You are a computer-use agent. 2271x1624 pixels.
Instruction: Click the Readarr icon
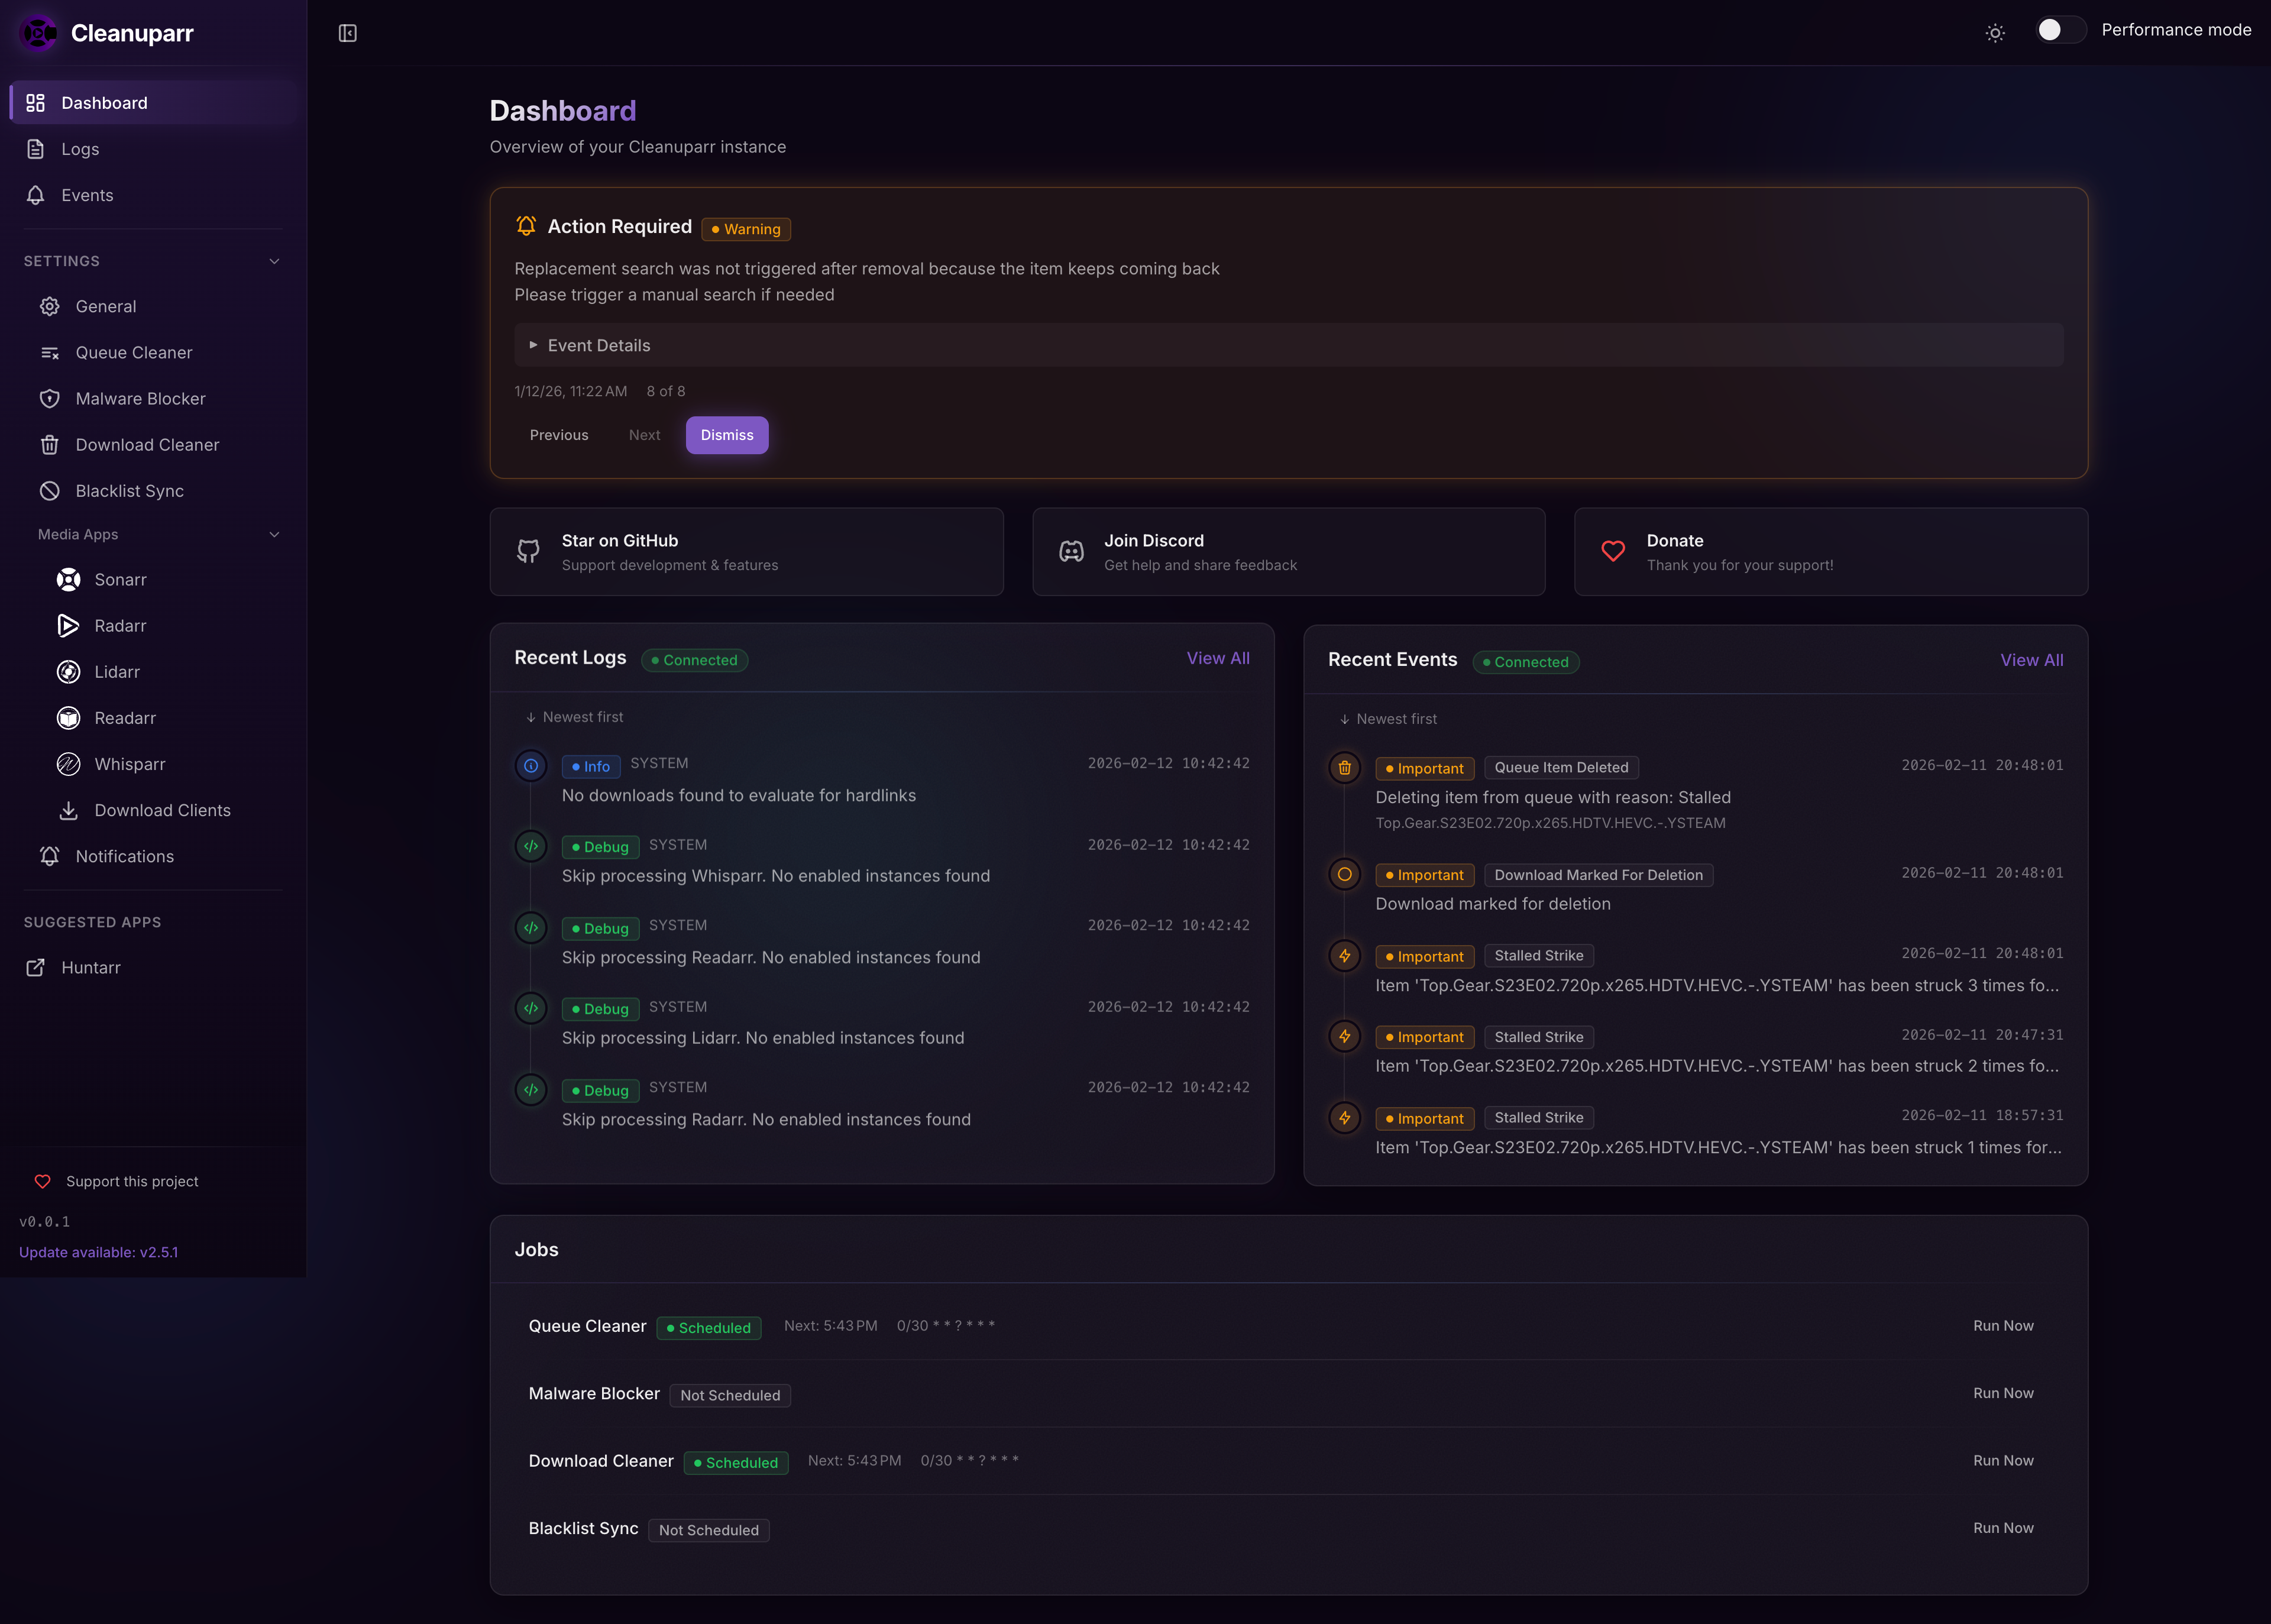(x=68, y=718)
